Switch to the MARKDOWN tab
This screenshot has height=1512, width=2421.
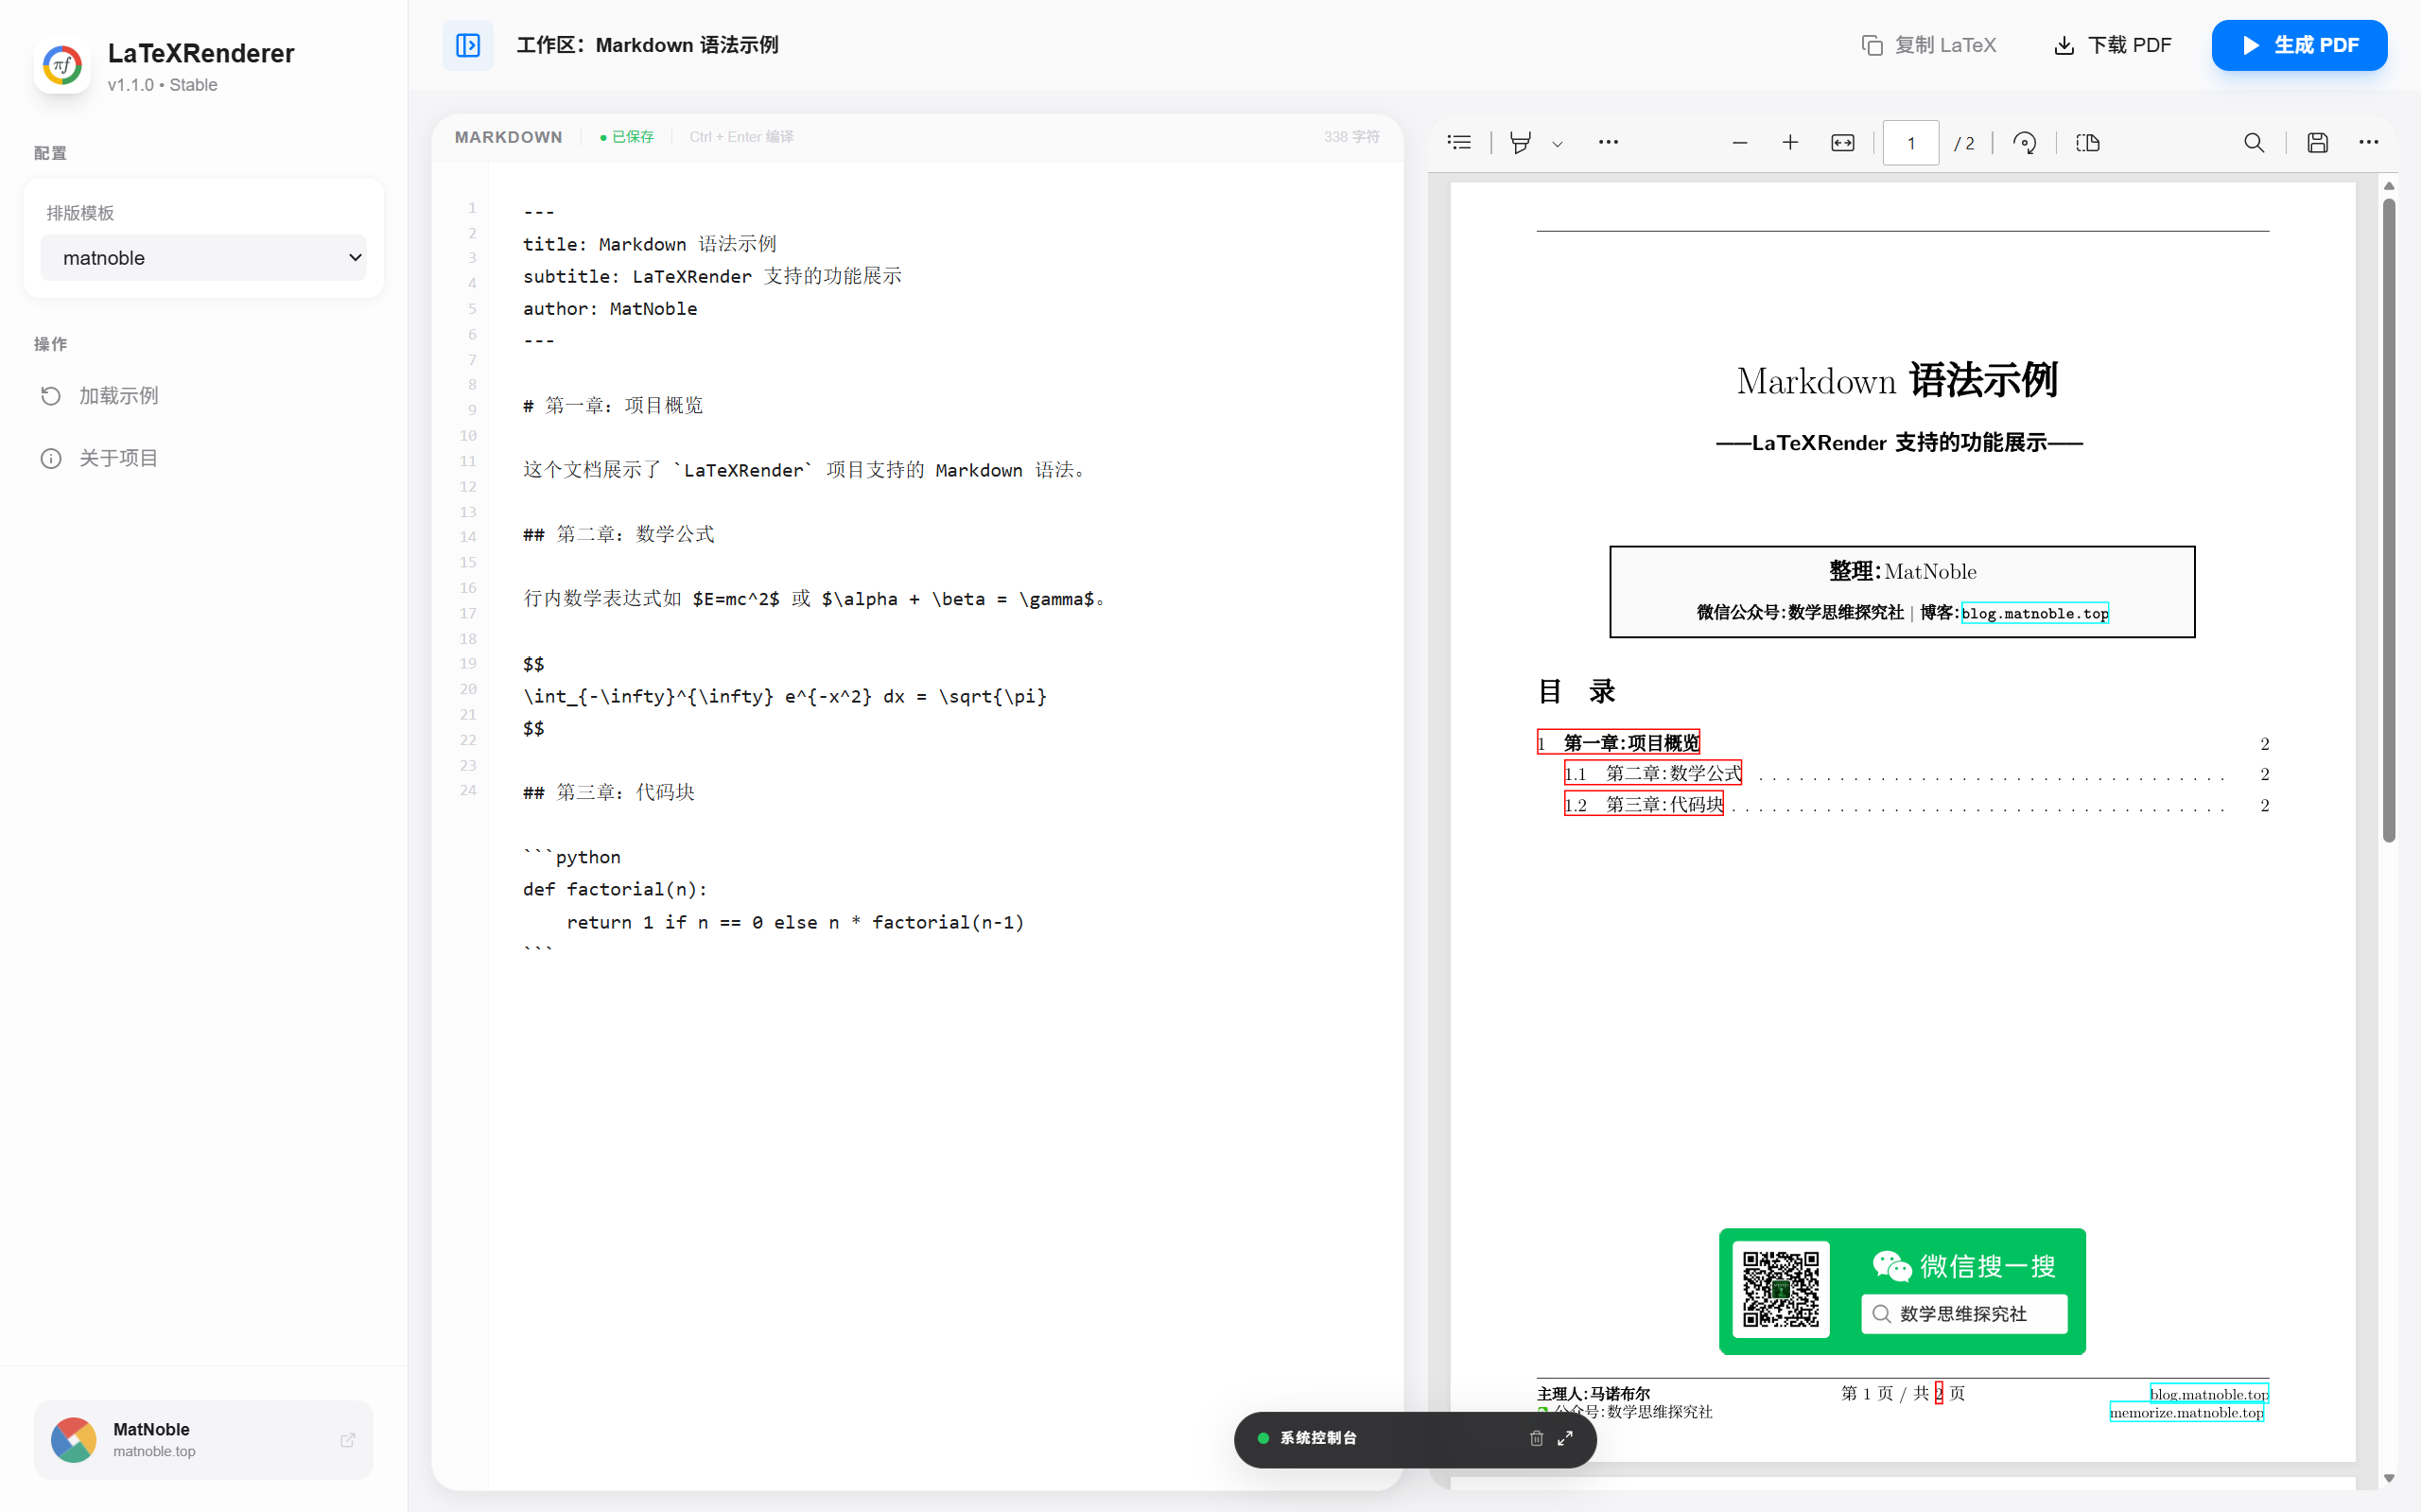click(508, 137)
